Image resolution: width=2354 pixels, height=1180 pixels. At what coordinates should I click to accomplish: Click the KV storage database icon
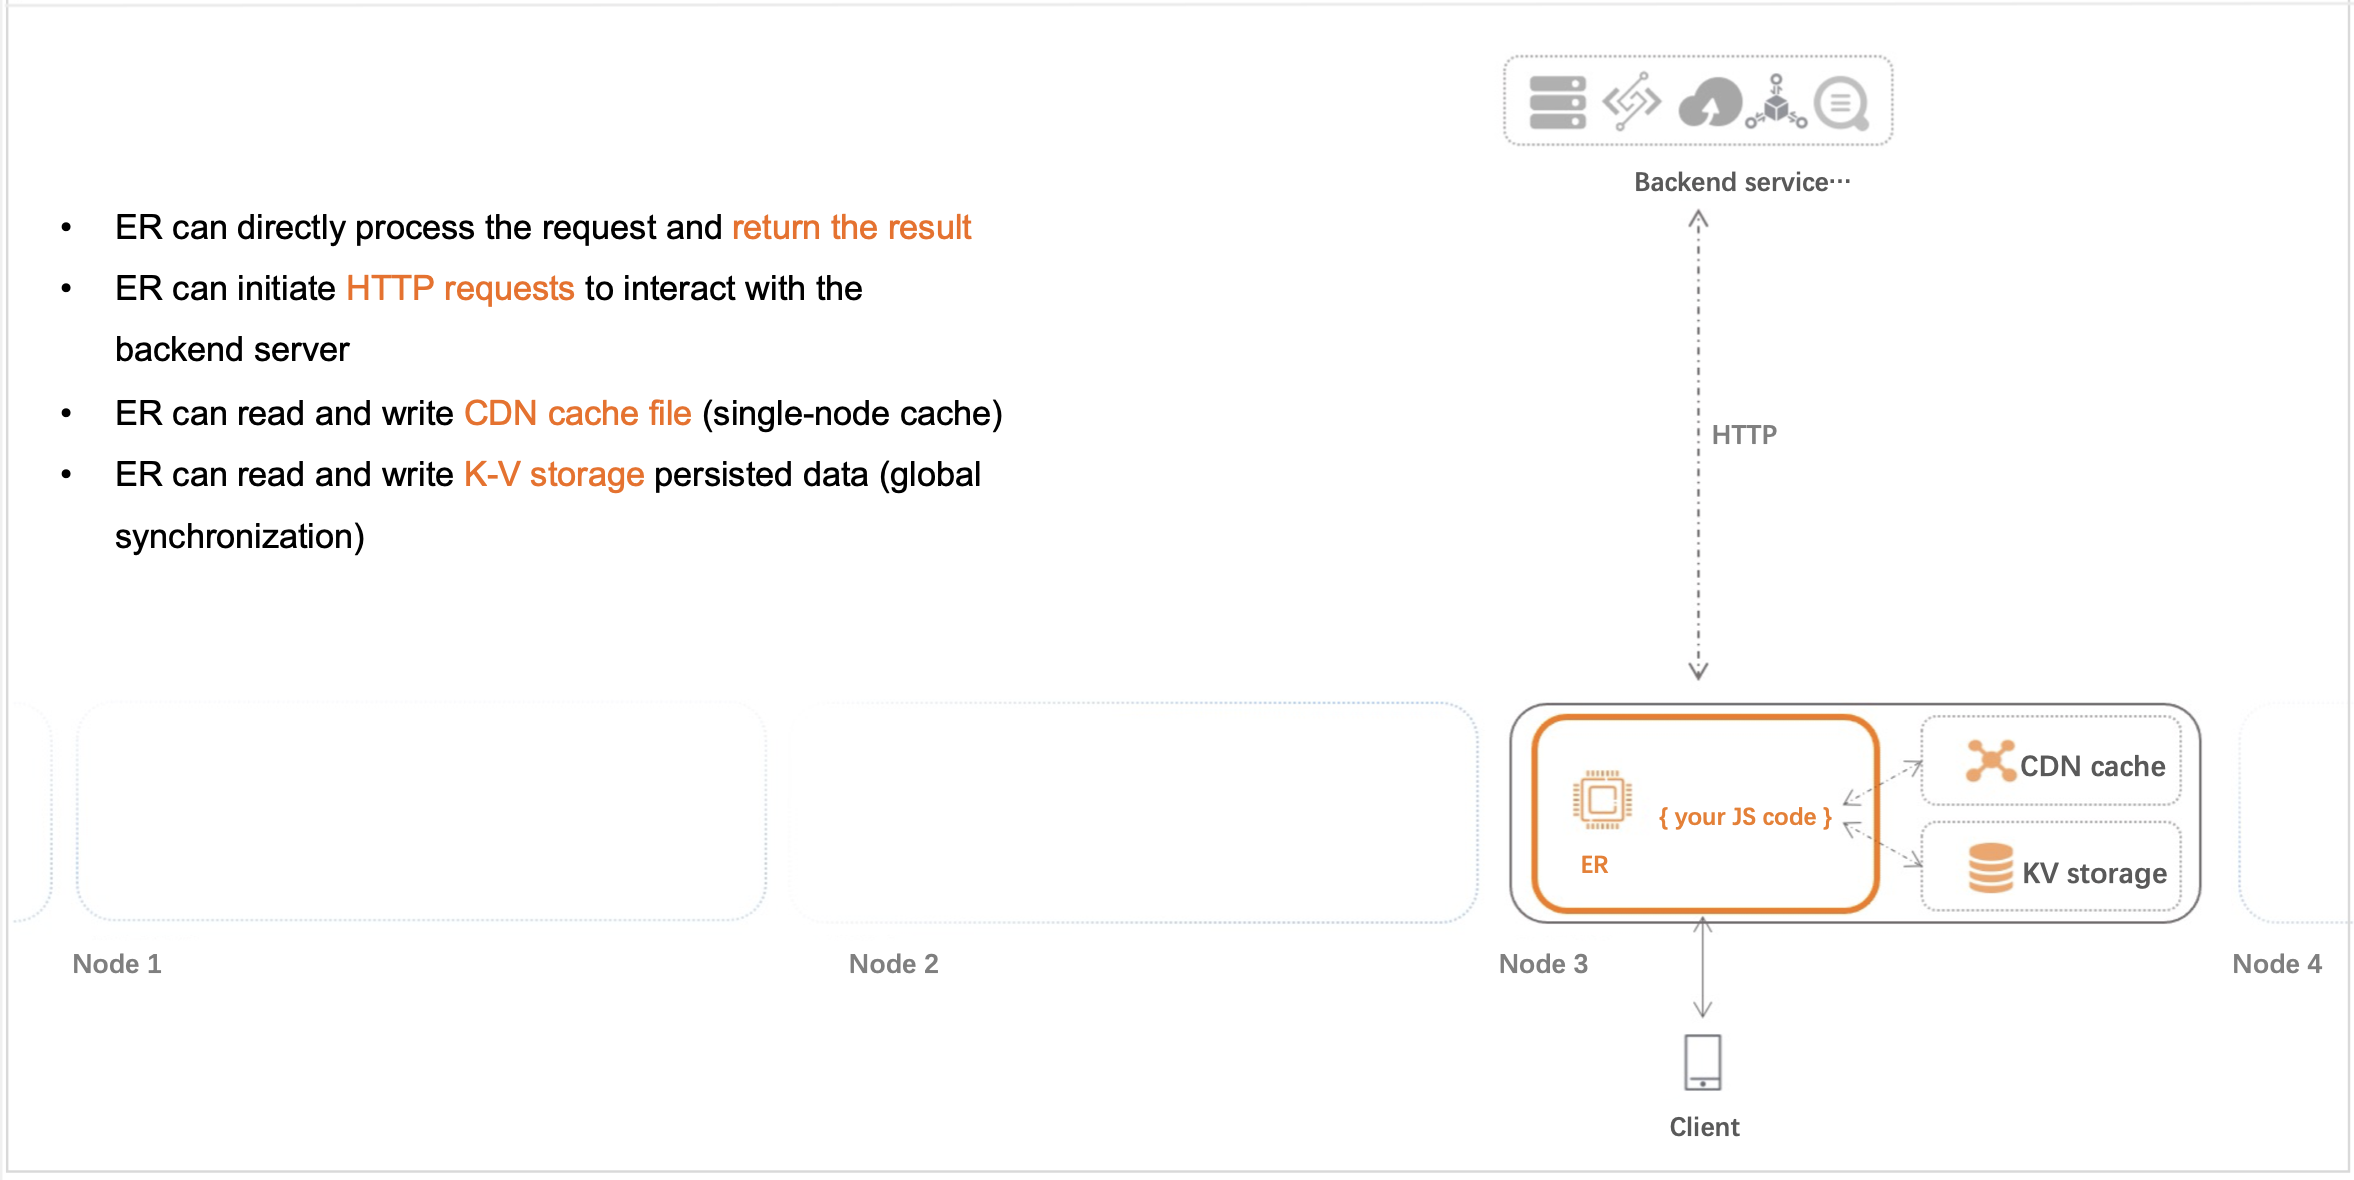tap(1990, 868)
